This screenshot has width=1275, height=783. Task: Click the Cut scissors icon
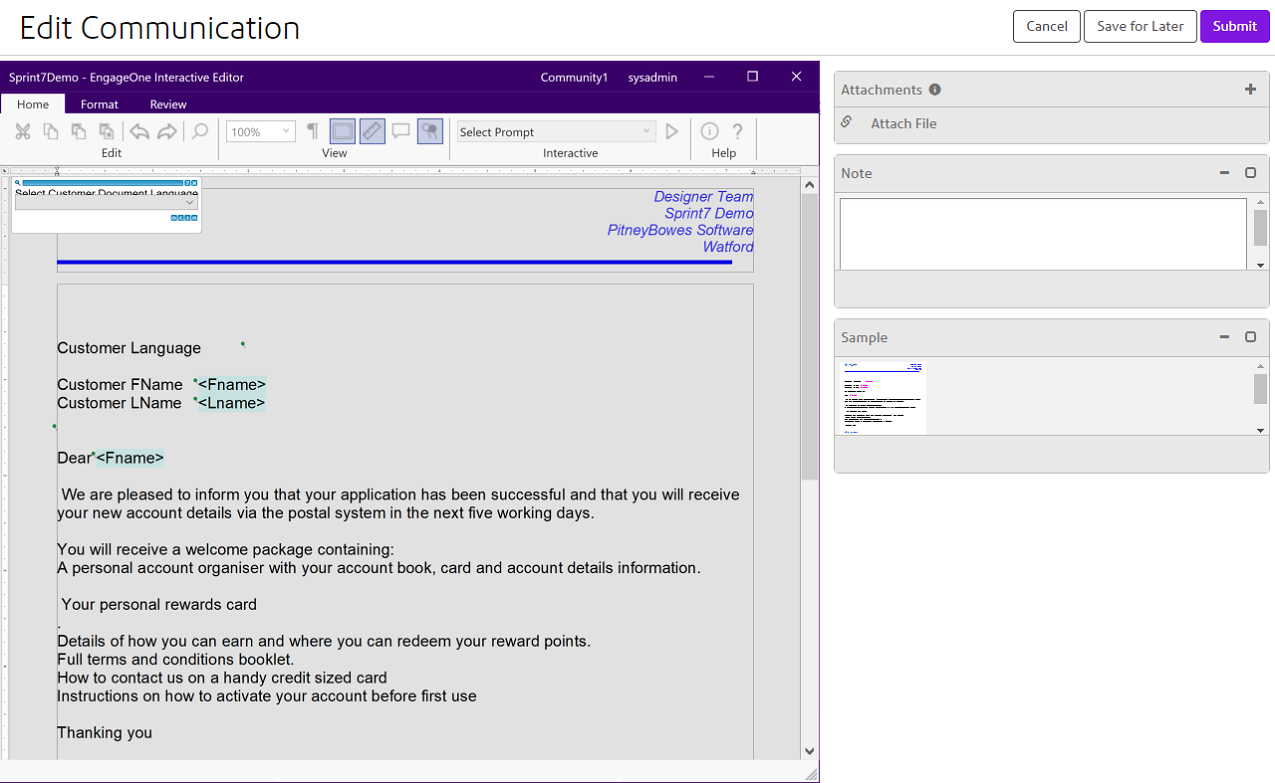tap(23, 131)
